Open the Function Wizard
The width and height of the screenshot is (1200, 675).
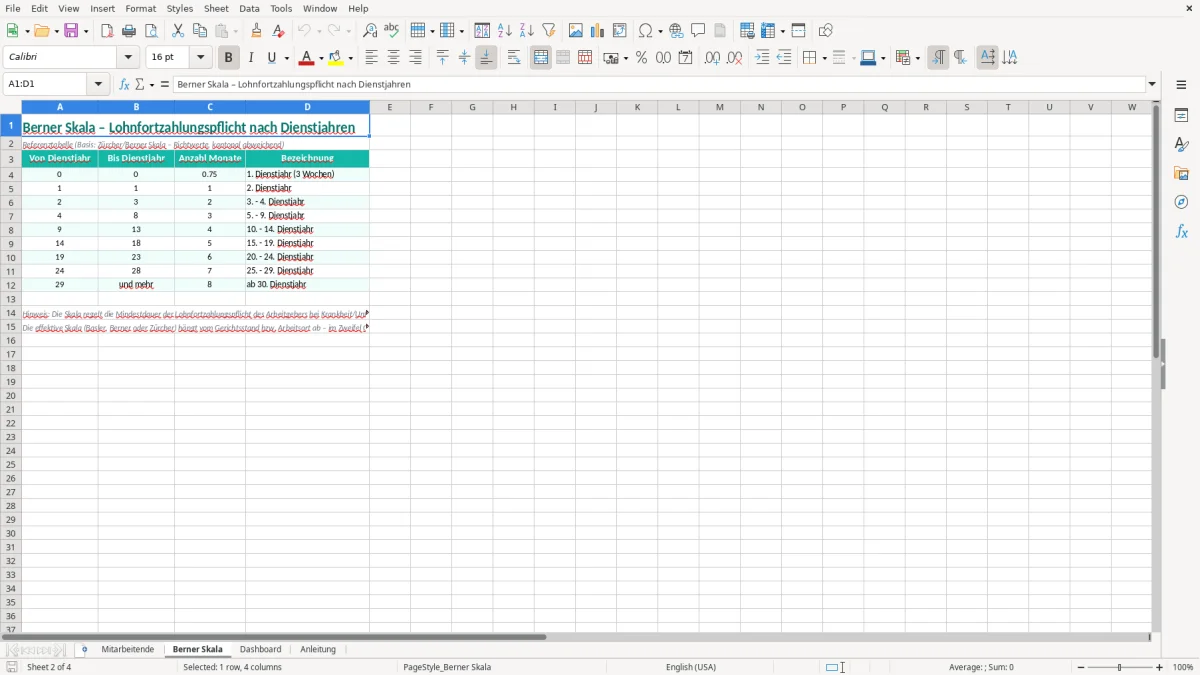pyautogui.click(x=124, y=84)
